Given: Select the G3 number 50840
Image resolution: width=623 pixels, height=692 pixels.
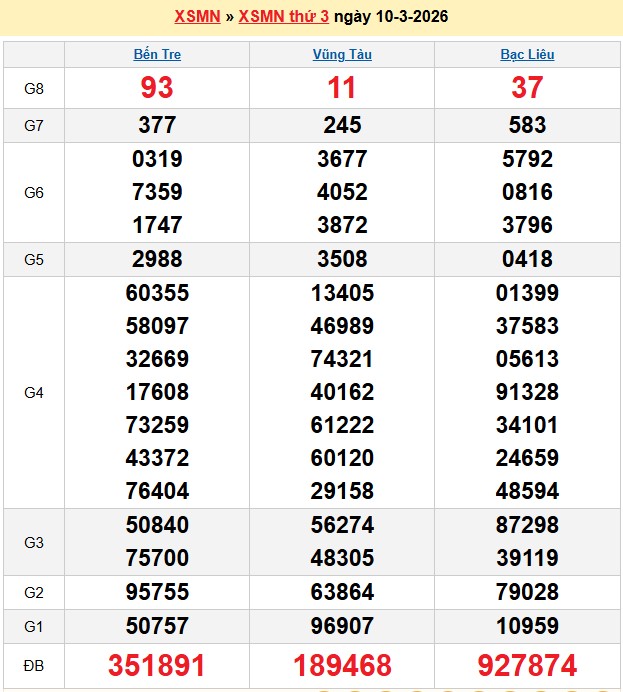Looking at the screenshot, I should click(157, 525).
